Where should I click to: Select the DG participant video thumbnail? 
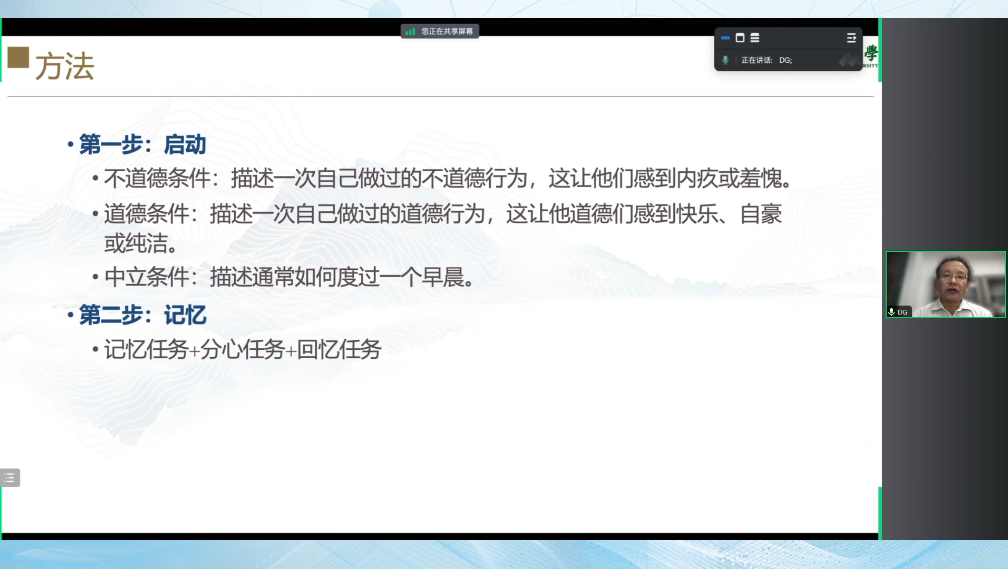945,283
